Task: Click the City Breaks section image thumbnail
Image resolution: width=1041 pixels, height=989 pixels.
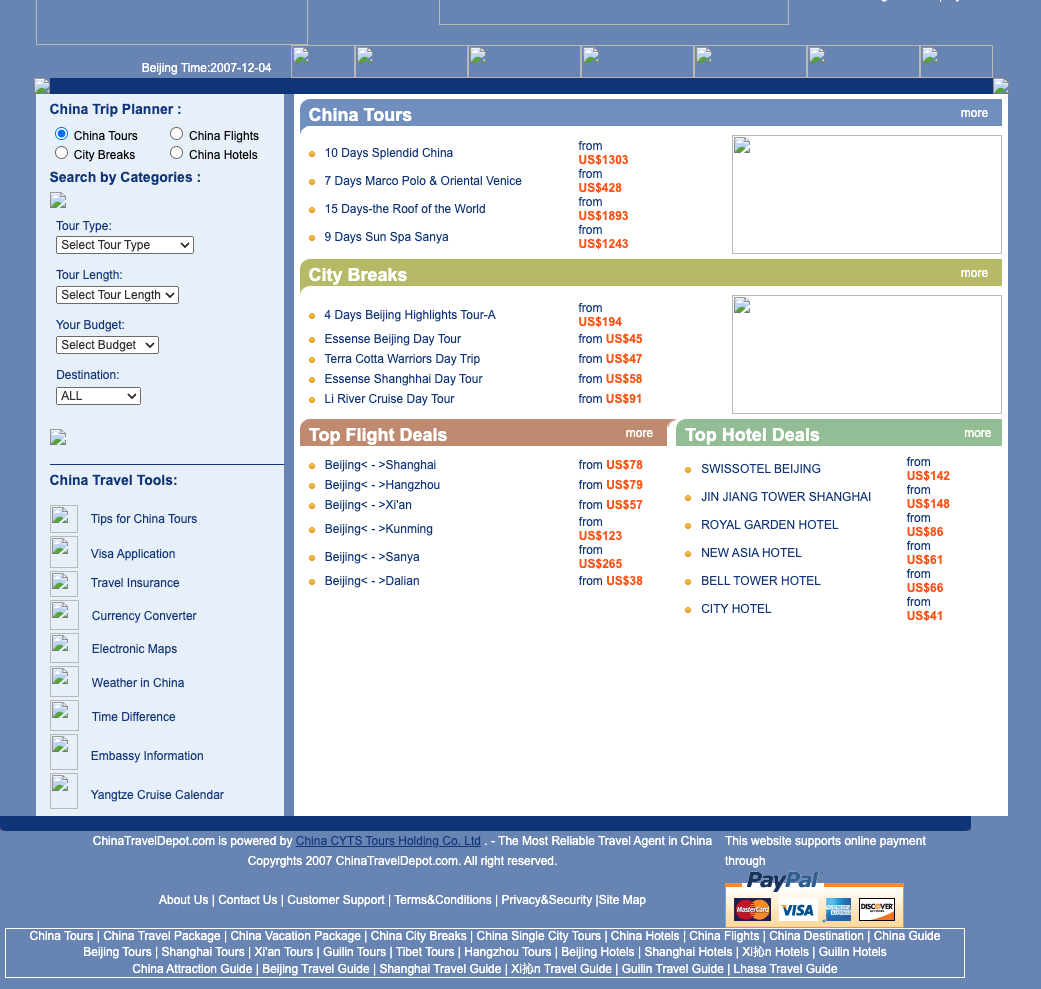Action: point(866,354)
